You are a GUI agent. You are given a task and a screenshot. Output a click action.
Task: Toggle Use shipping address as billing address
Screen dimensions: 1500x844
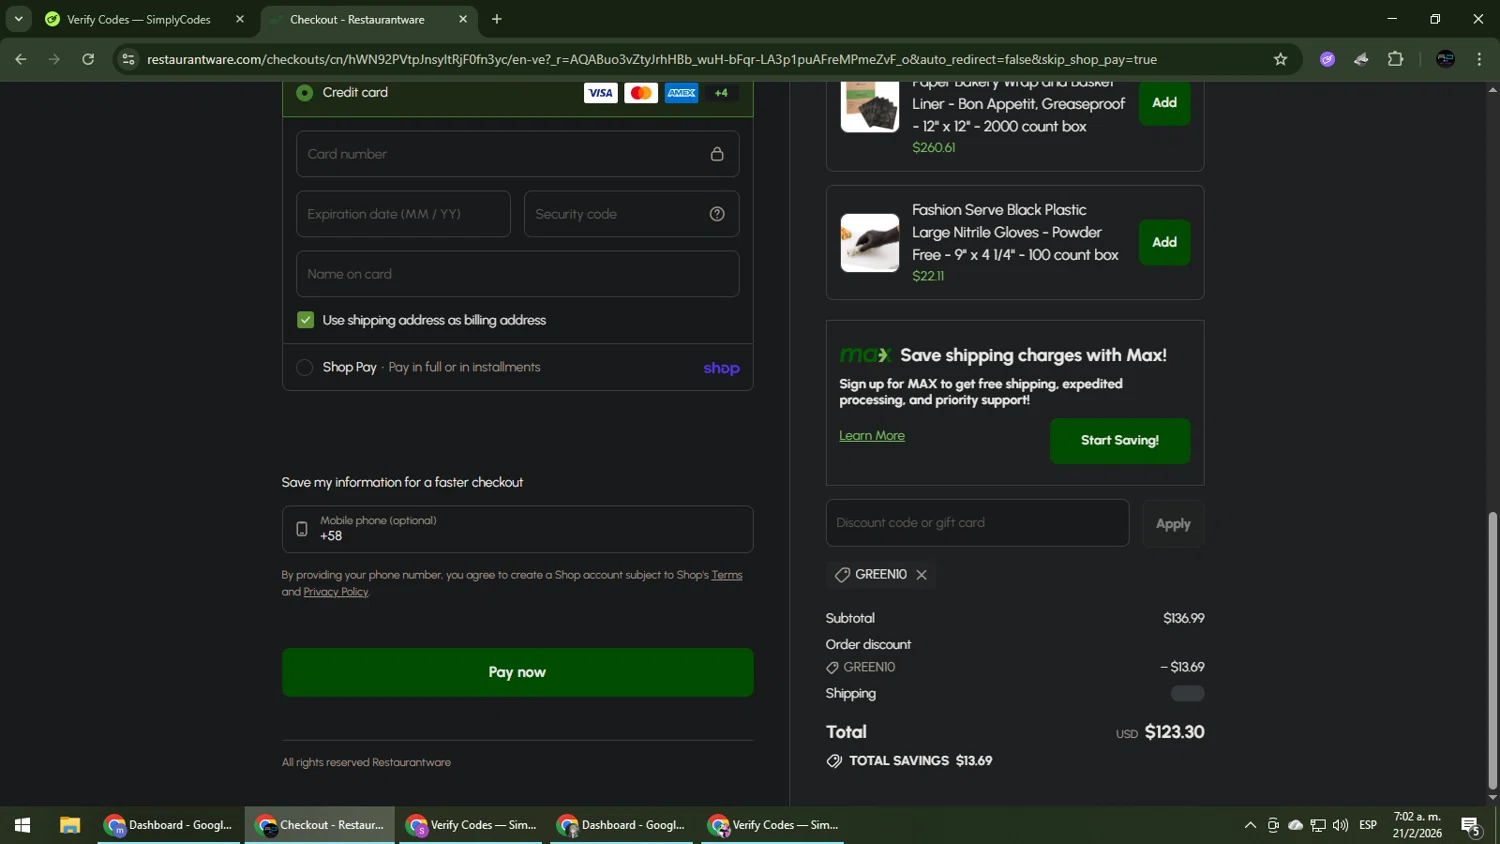[306, 320]
